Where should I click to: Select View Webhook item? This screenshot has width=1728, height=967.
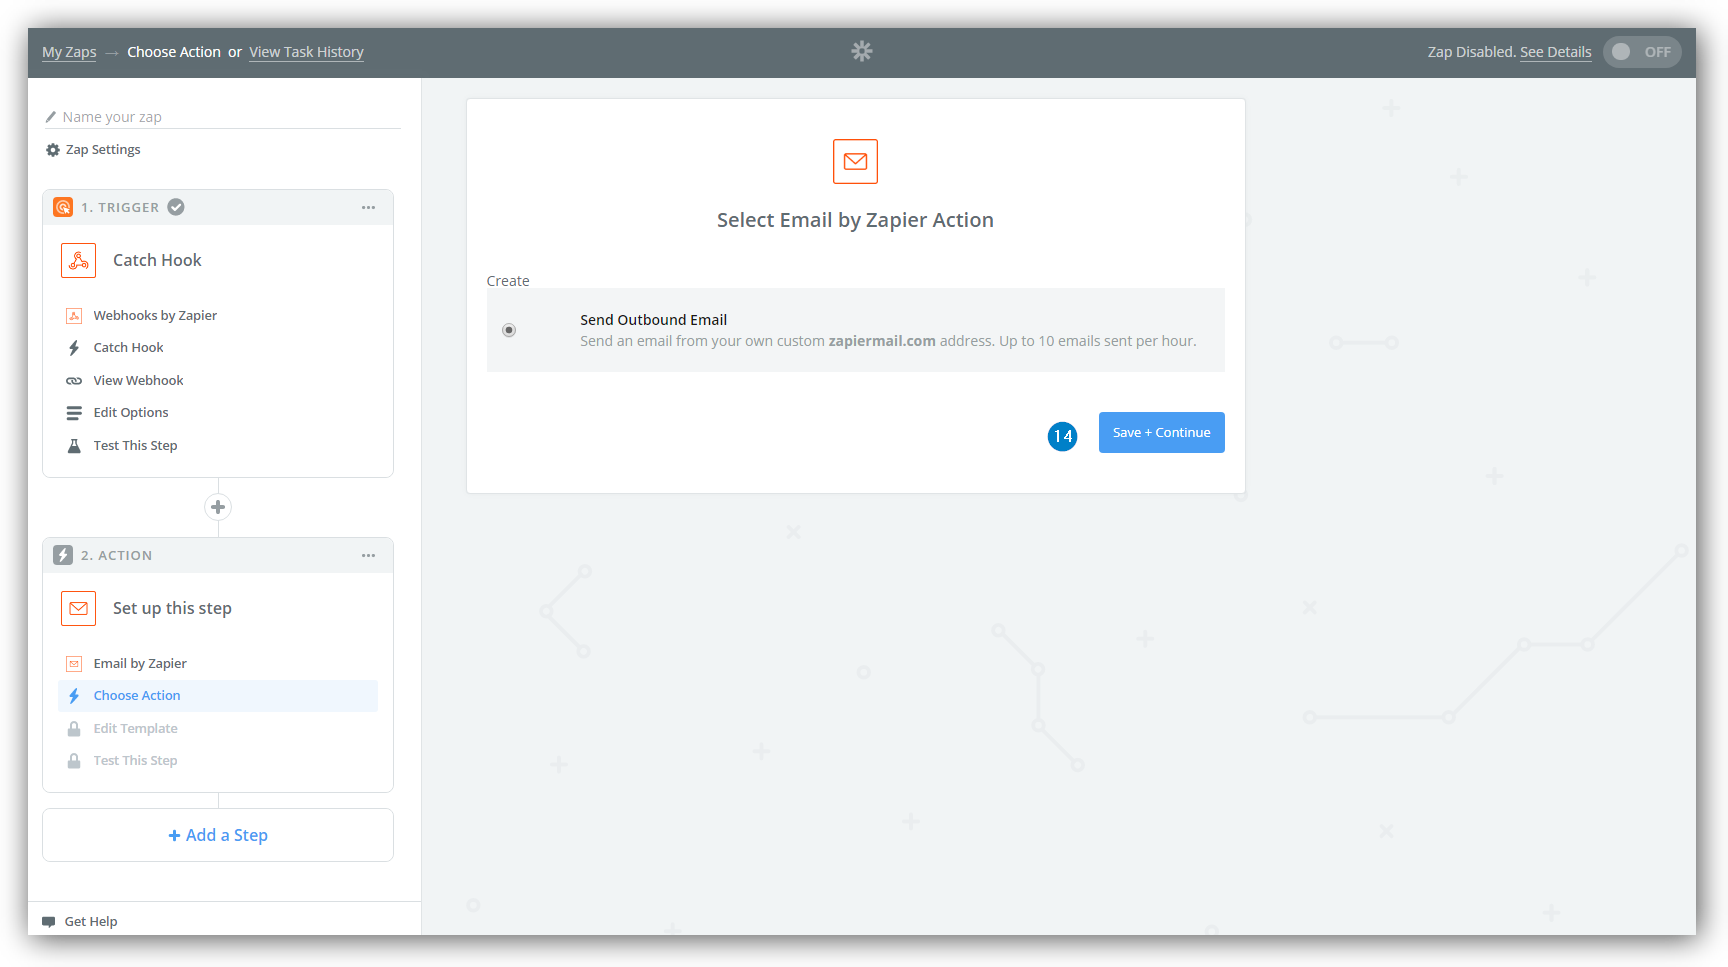coord(138,381)
